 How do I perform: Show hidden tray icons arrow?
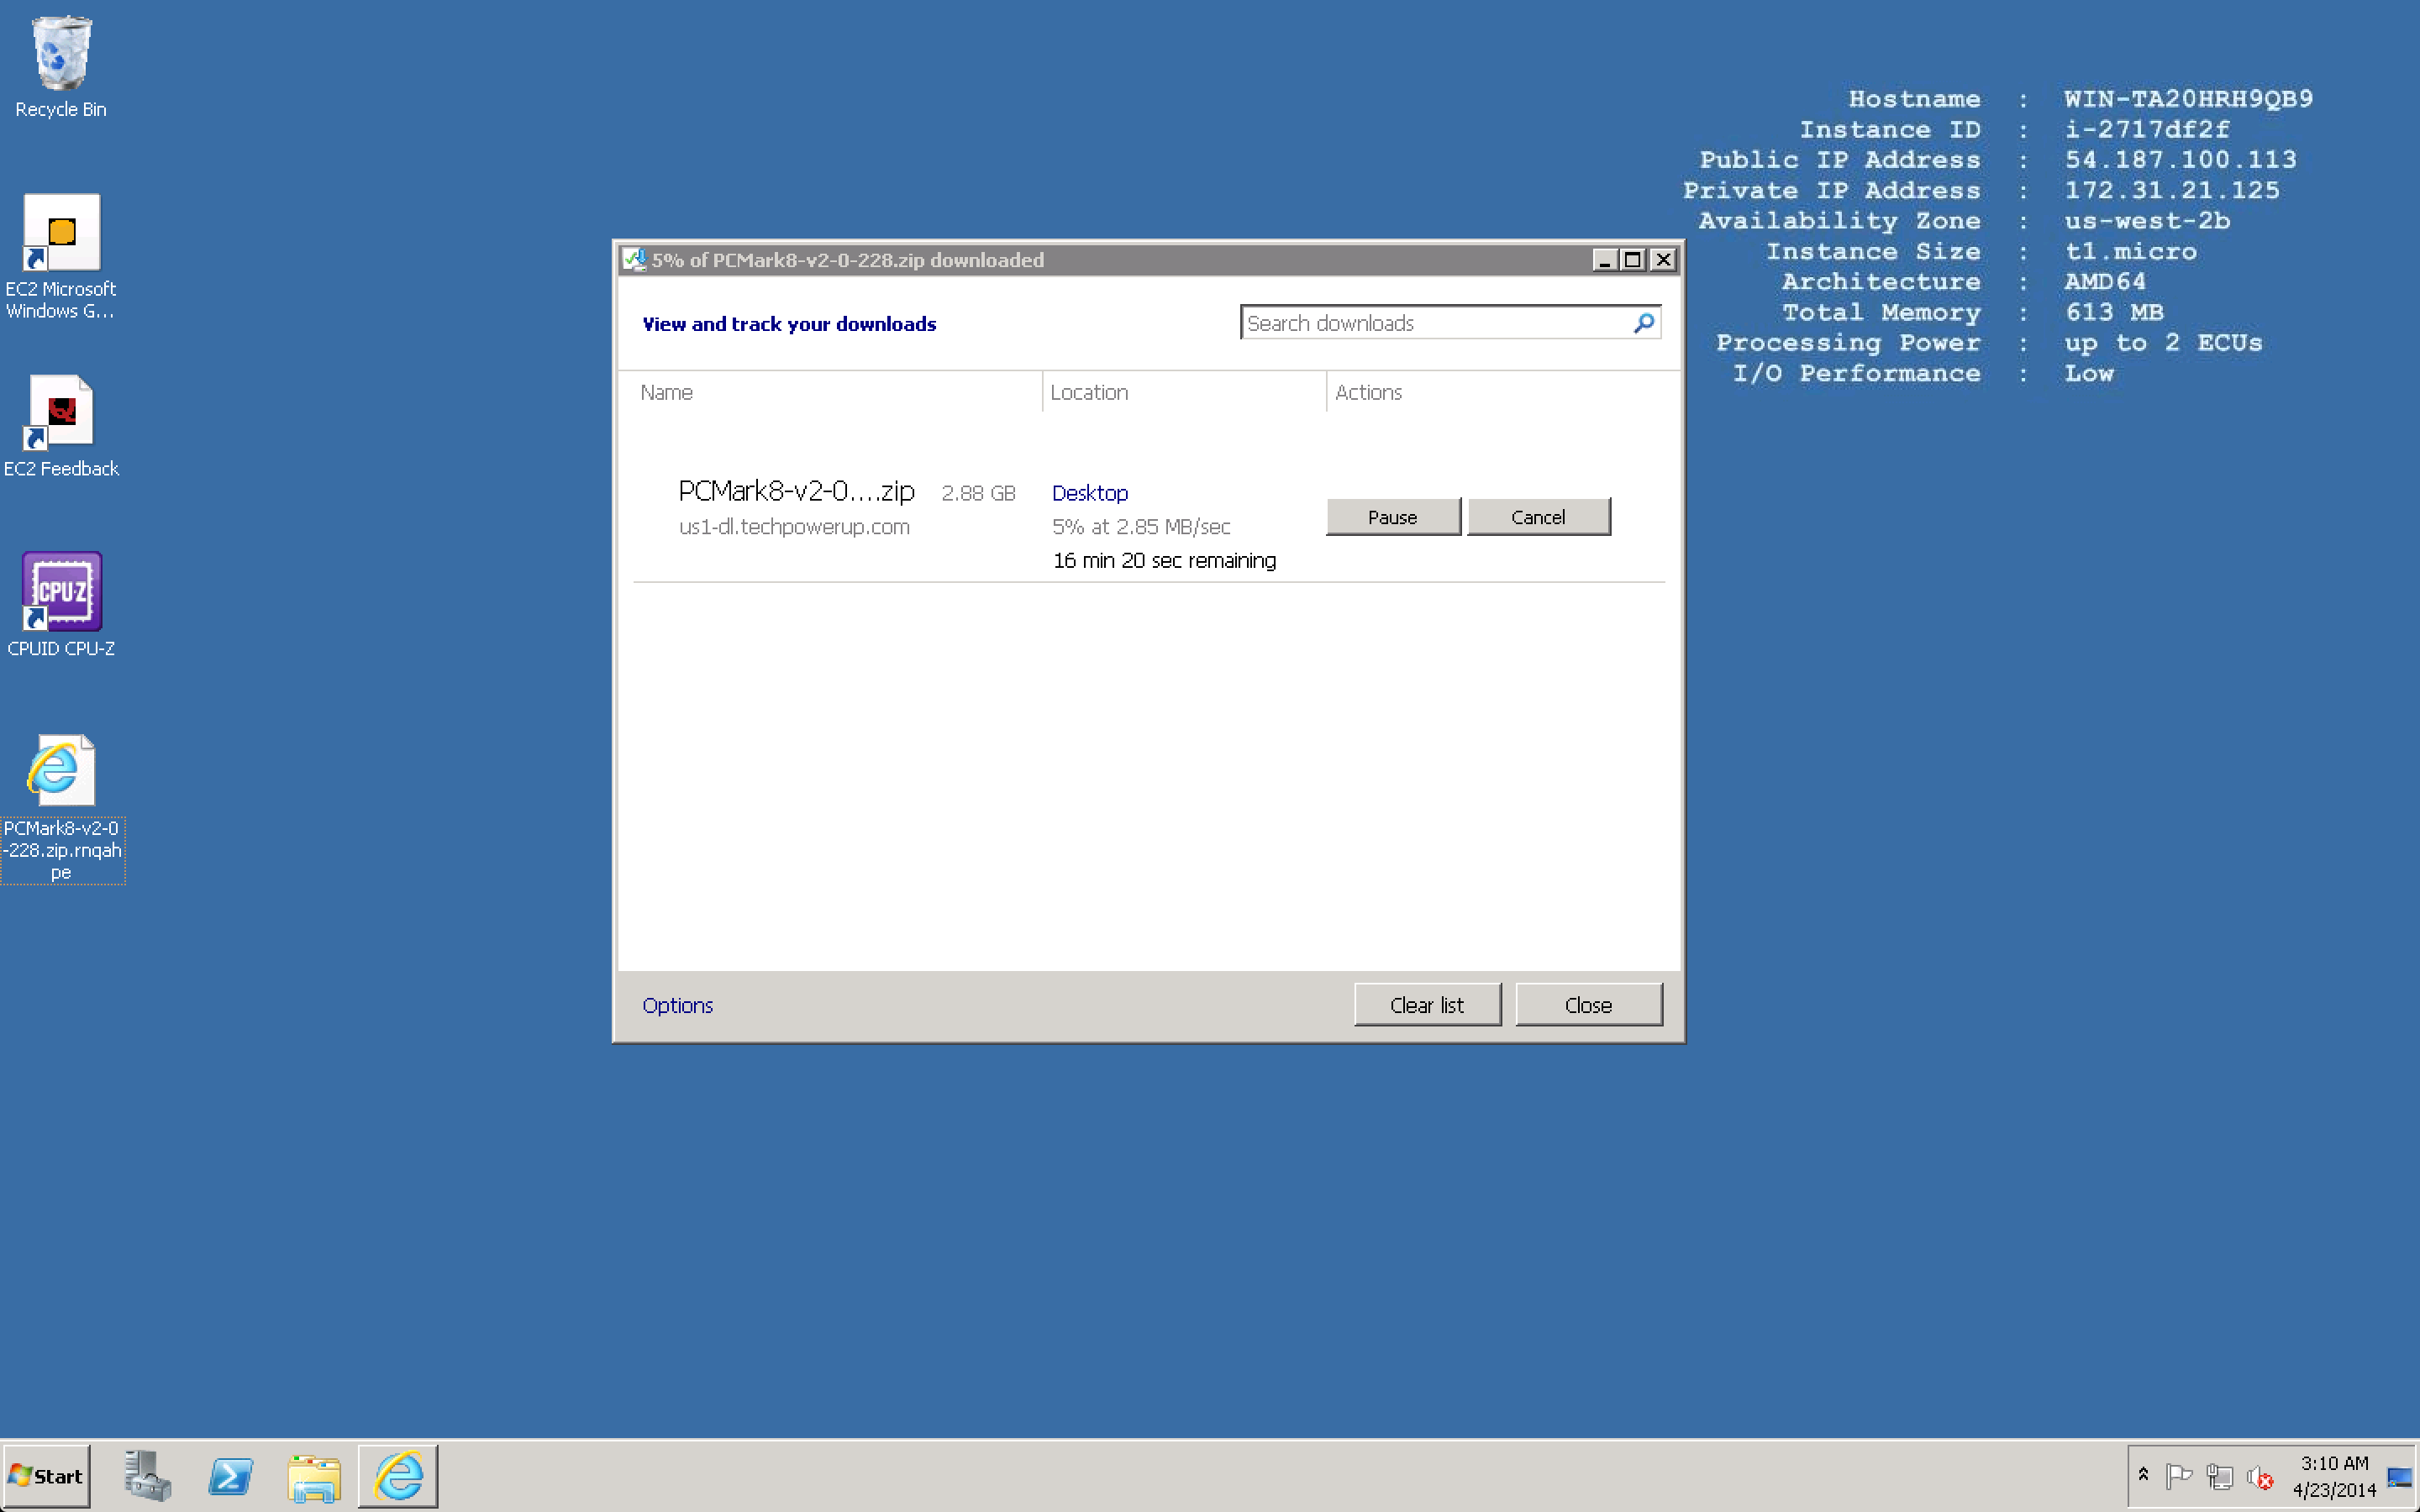2143,1474
